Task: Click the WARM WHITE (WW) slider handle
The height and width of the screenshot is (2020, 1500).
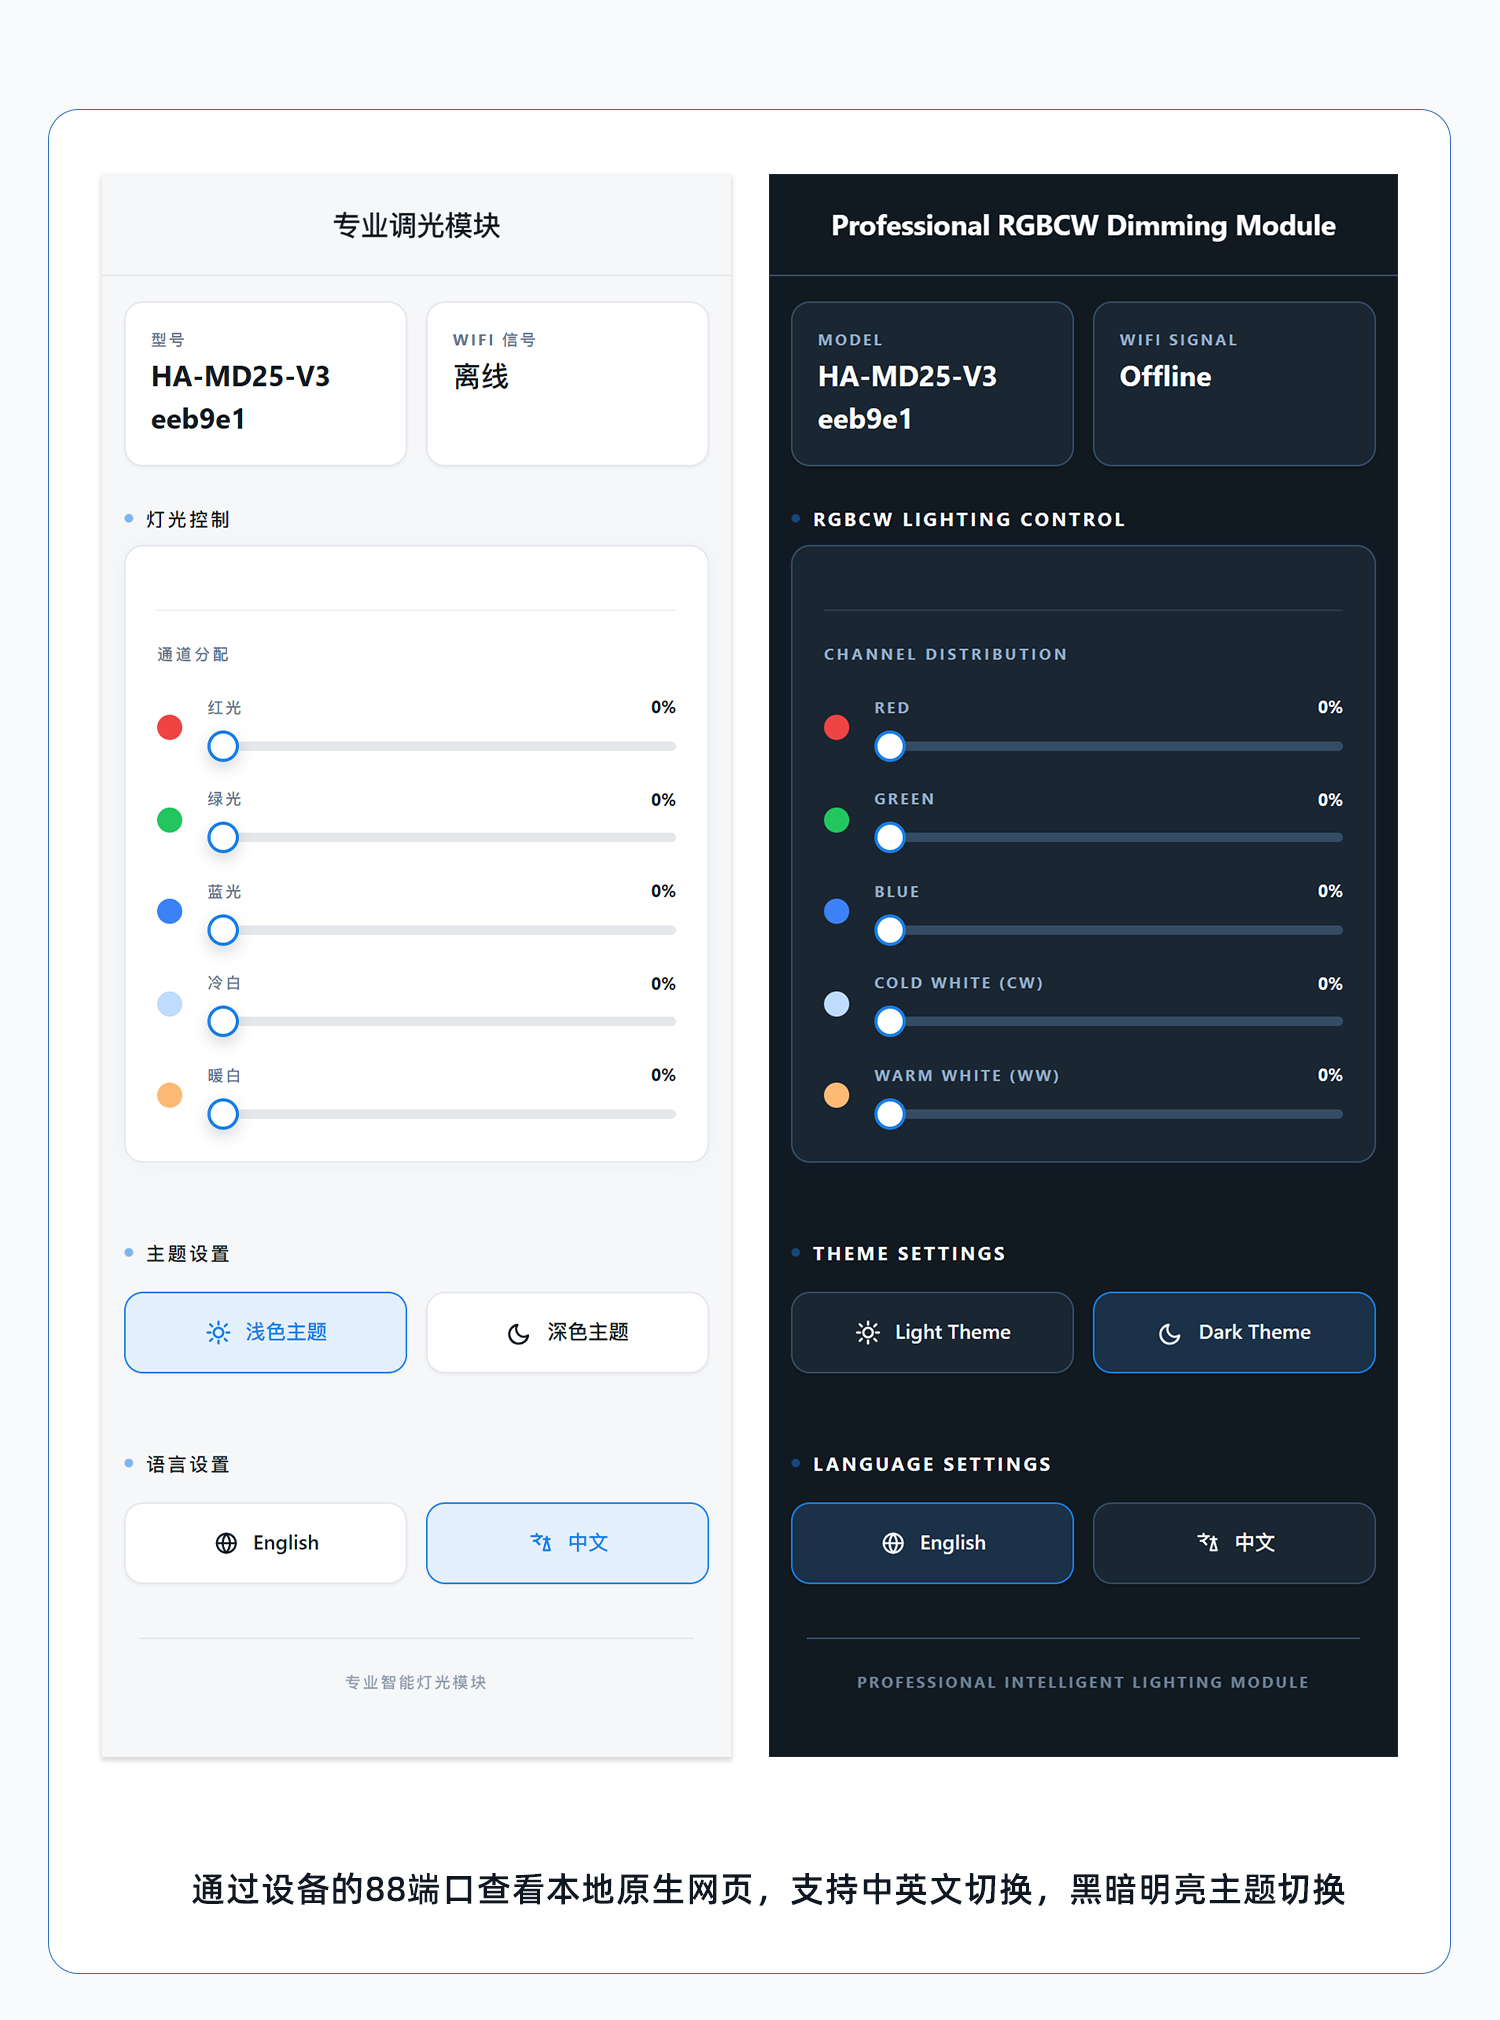Action: pos(890,1114)
